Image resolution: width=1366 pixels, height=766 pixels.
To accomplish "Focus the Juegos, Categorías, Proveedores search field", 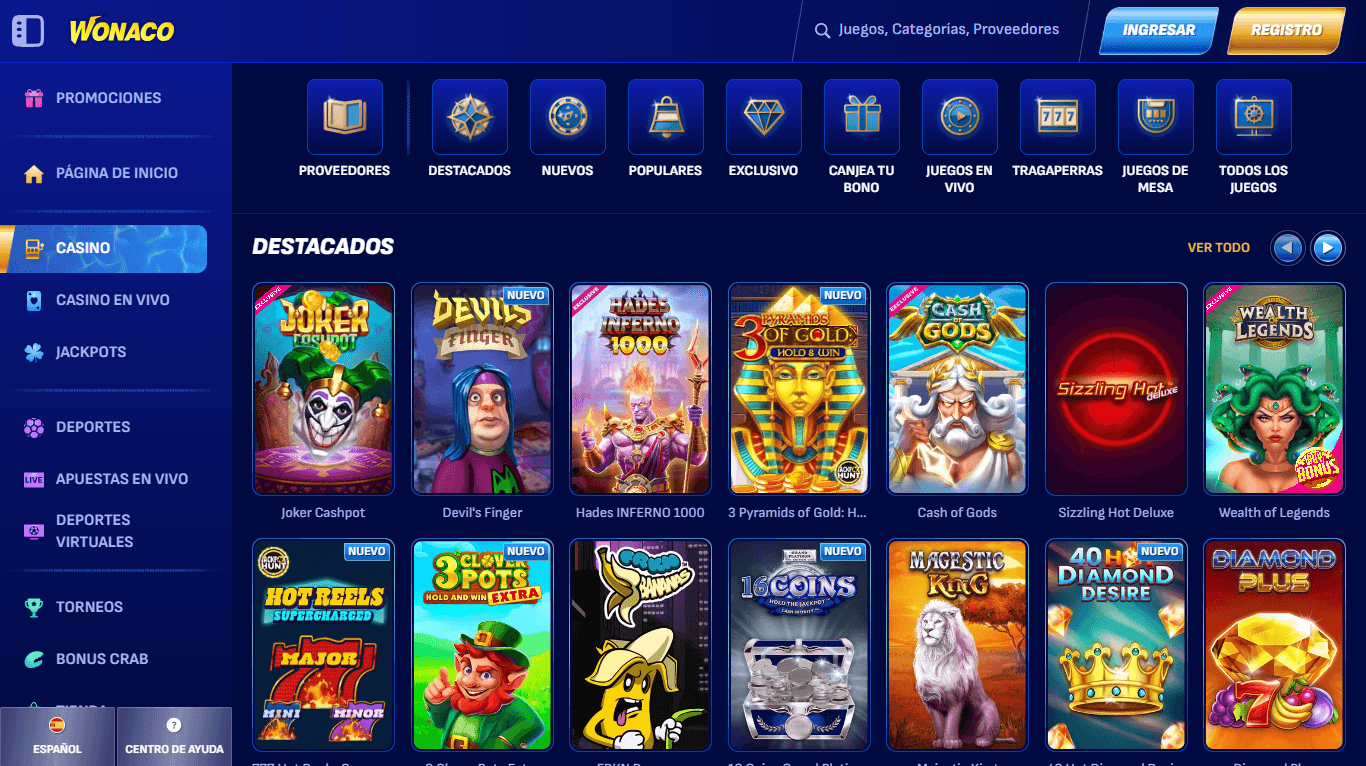I will pos(937,30).
